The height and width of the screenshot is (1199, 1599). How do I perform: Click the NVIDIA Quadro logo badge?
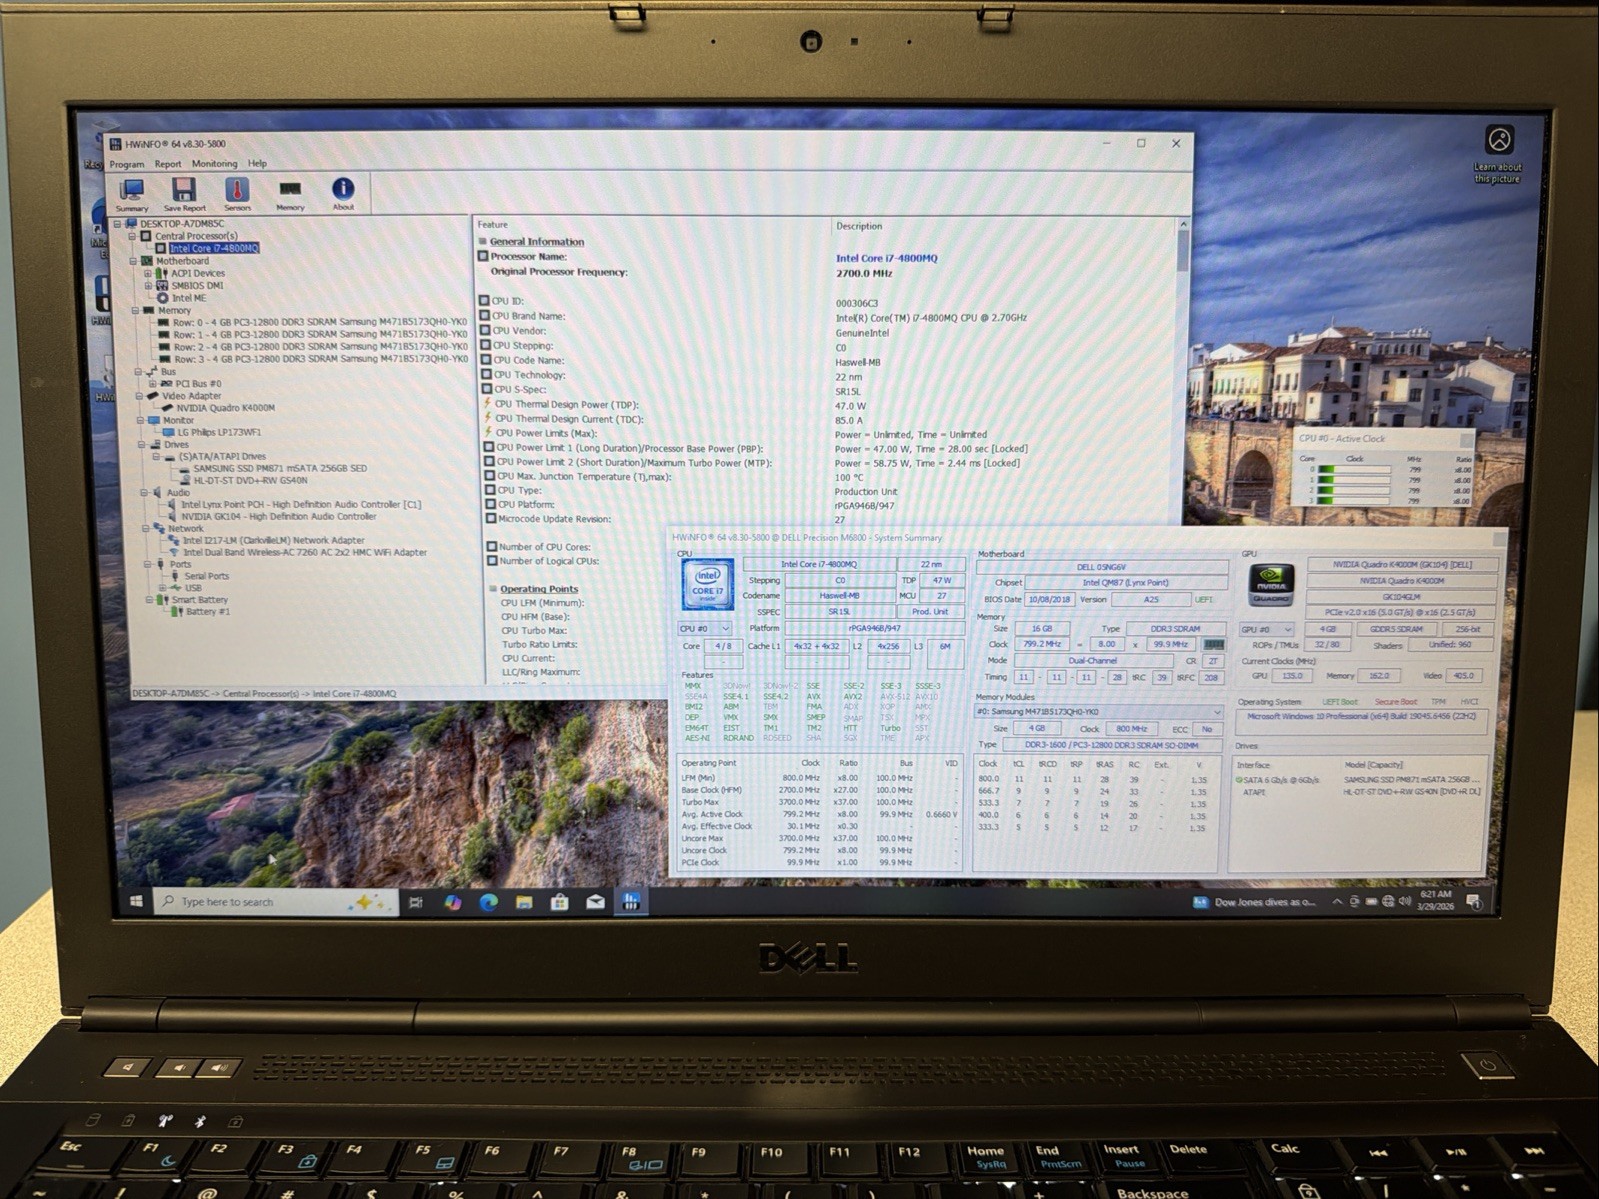(x=1271, y=585)
